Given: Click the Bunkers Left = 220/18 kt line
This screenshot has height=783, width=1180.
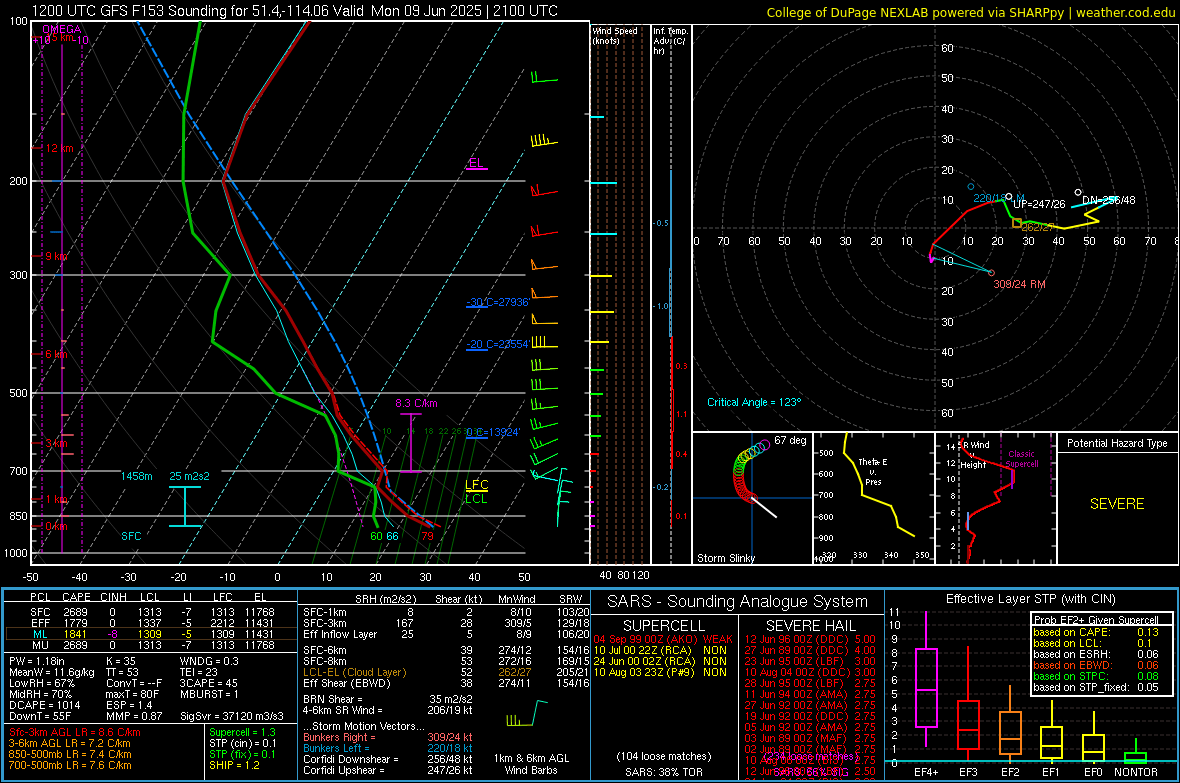Looking at the screenshot, I should click(x=388, y=748).
